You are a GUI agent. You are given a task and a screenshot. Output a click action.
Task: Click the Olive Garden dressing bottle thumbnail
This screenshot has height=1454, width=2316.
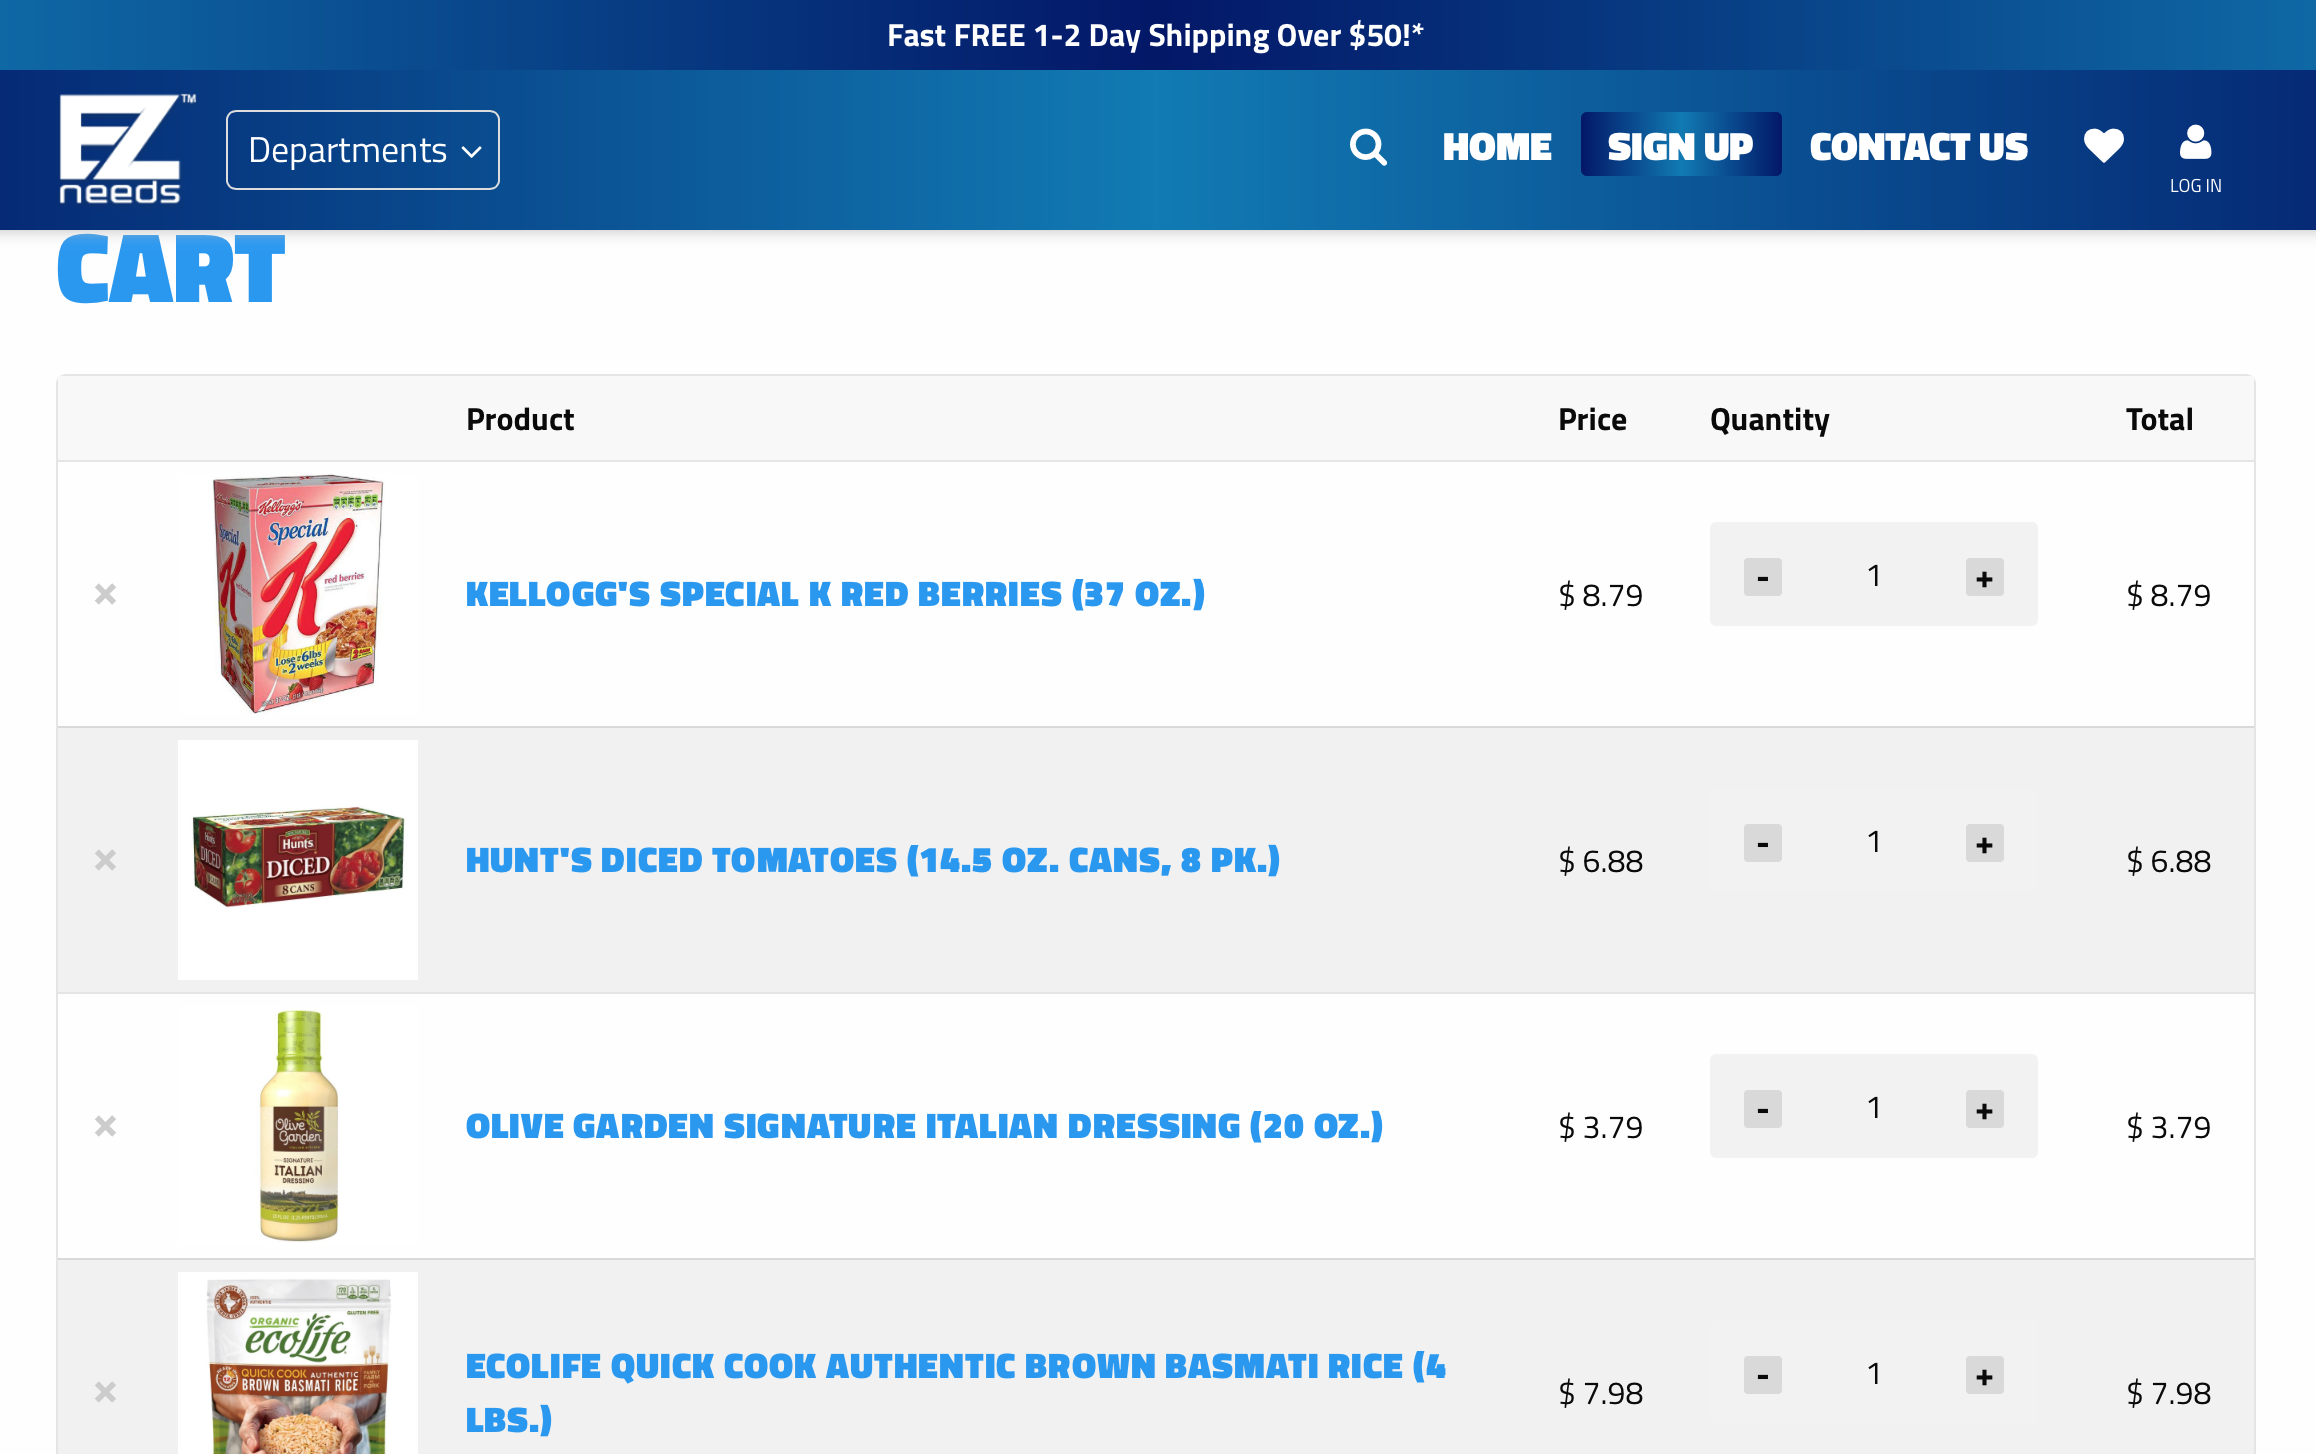click(x=298, y=1126)
